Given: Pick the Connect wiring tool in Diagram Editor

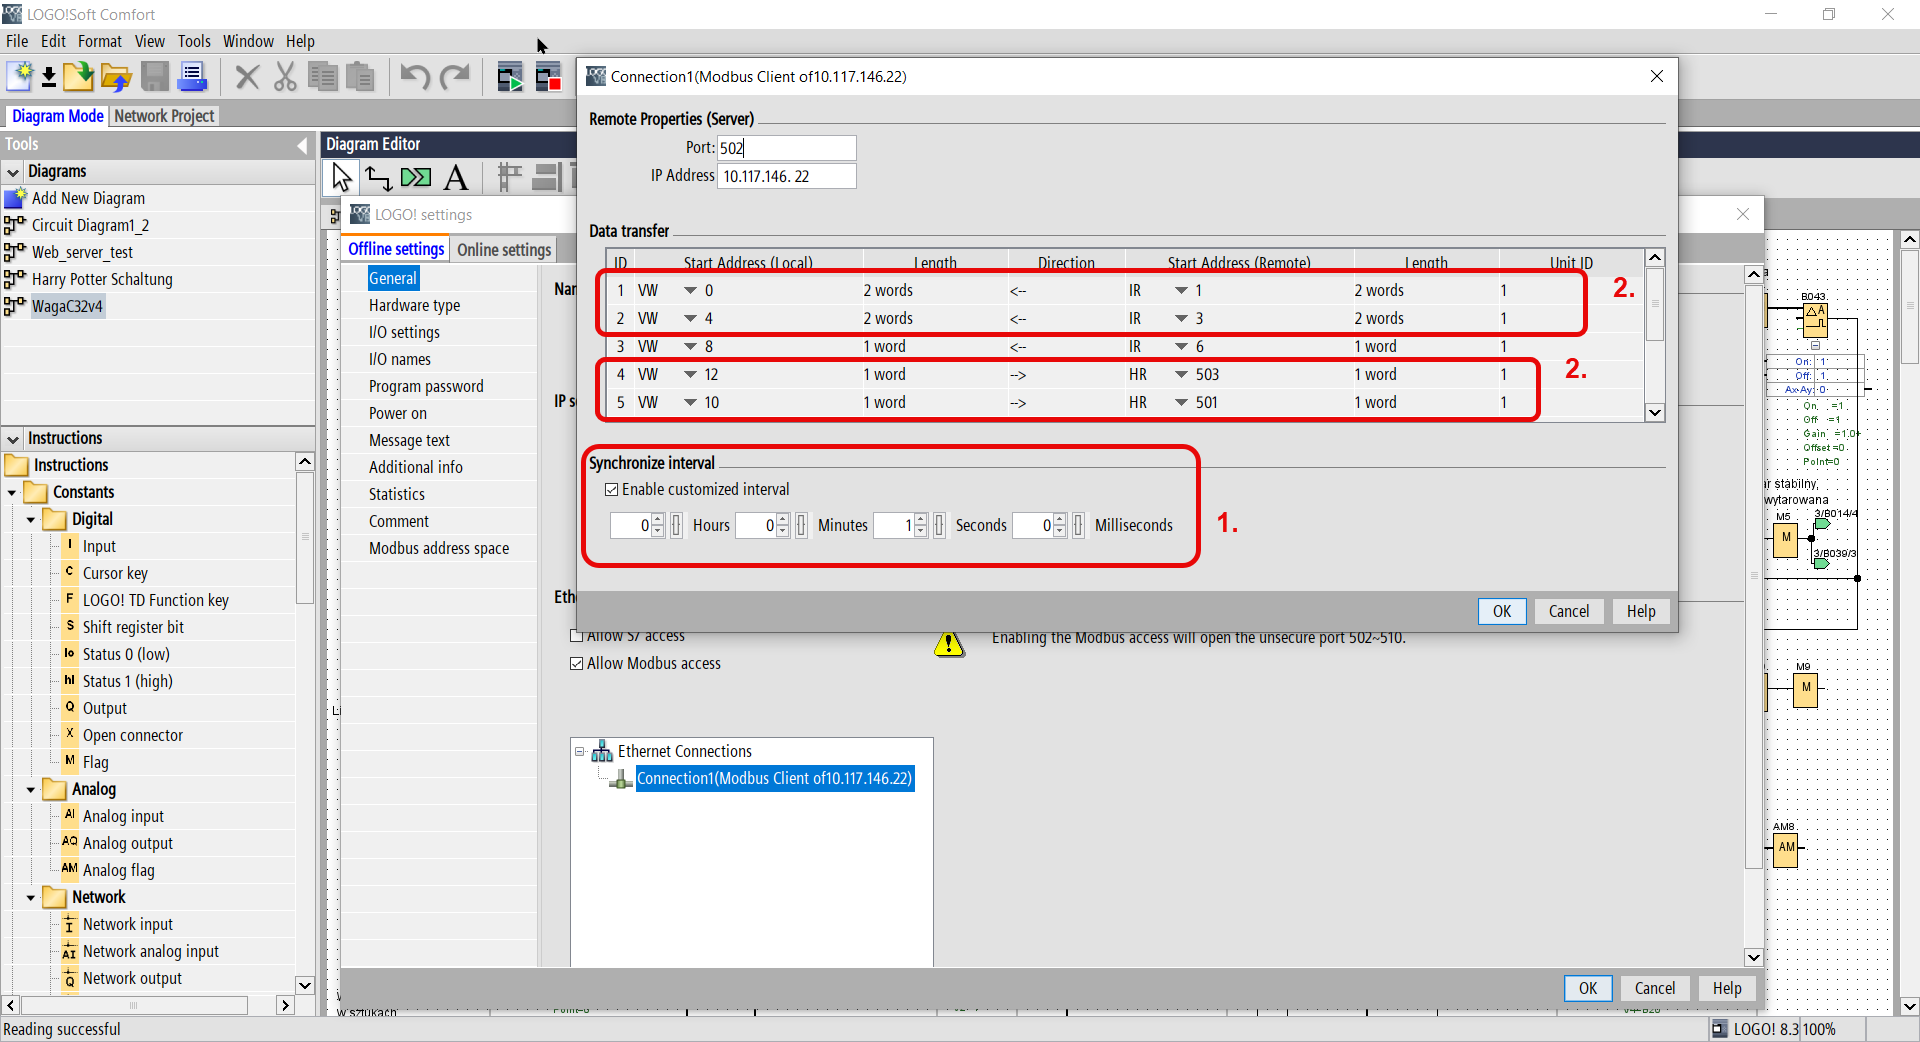Looking at the screenshot, I should [x=378, y=178].
